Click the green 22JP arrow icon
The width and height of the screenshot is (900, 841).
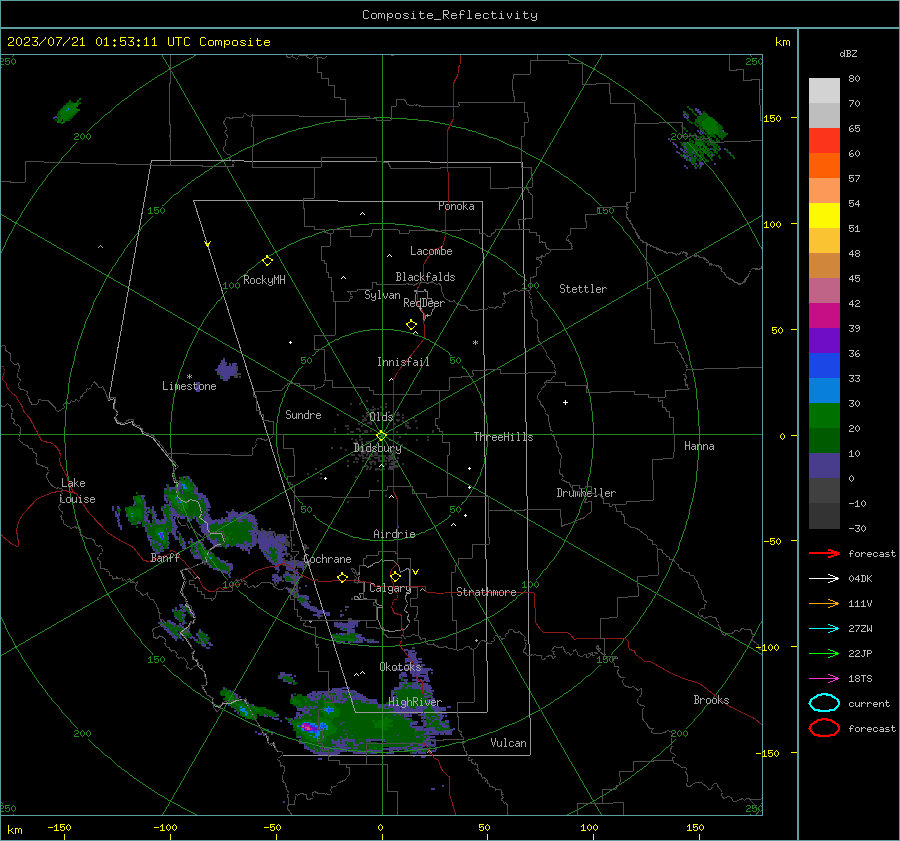(824, 653)
